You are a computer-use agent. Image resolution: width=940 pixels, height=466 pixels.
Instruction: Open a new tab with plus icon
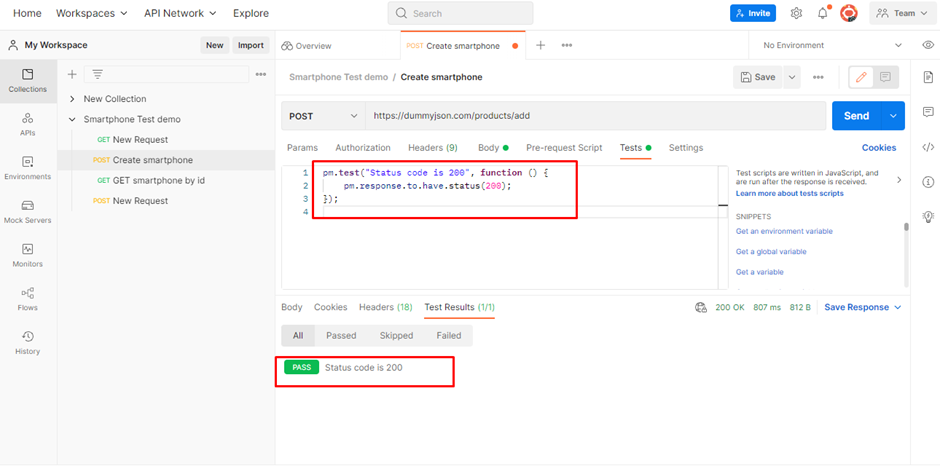[x=540, y=46]
